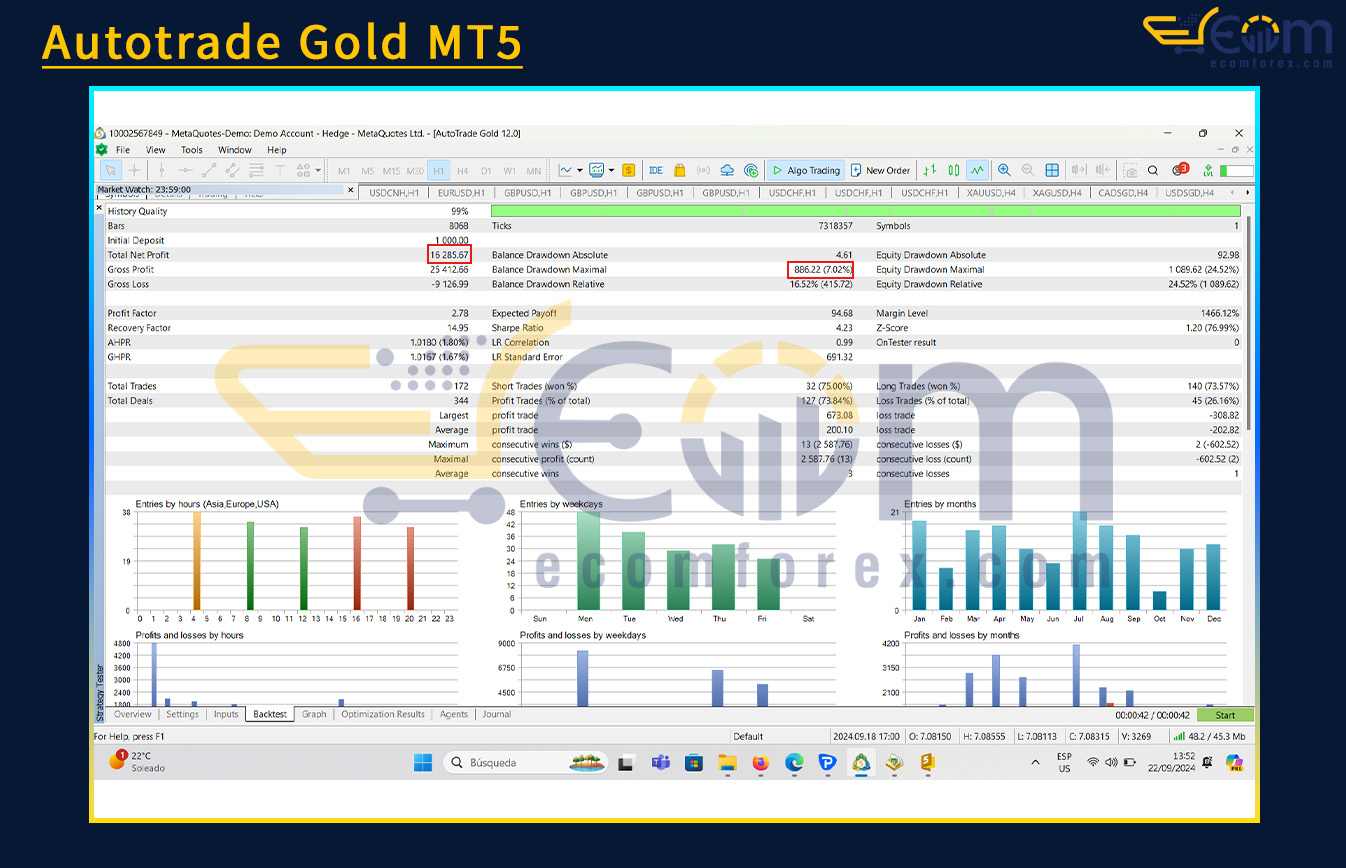Viewport: 1346px width, 868px height.
Task: Click the Windows Start button in taskbar
Action: (423, 762)
